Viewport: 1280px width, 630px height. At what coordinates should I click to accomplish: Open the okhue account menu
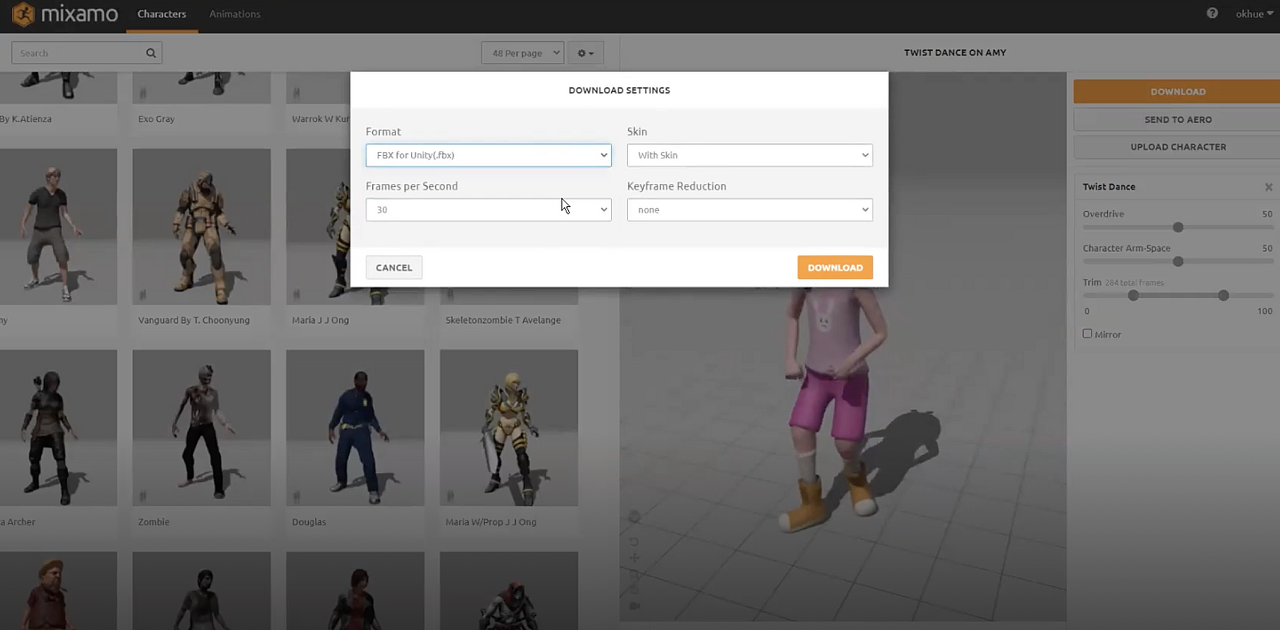[1255, 14]
